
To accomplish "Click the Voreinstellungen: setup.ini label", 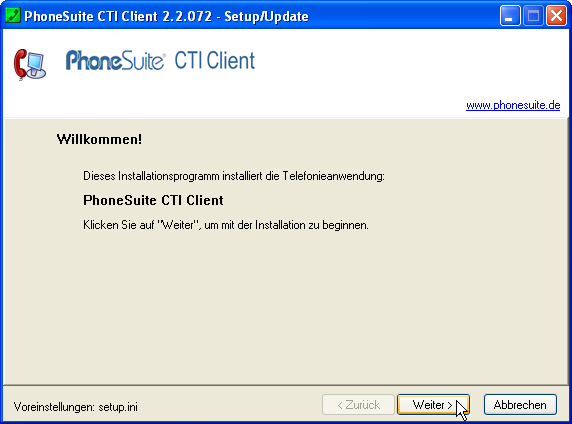I will (x=76, y=406).
